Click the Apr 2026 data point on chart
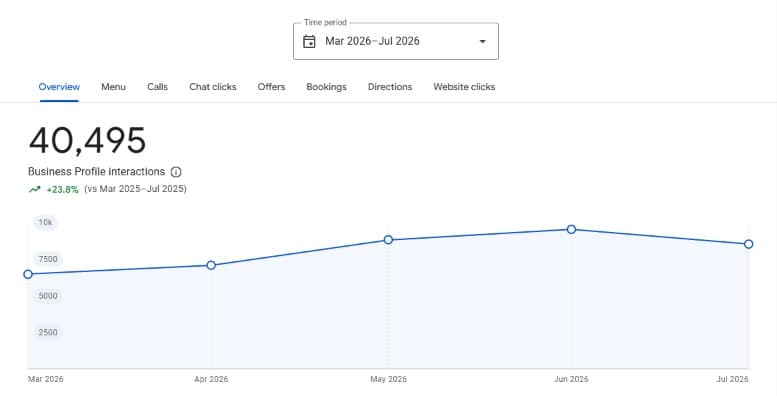Viewport: 777px width, 396px height. click(x=211, y=265)
